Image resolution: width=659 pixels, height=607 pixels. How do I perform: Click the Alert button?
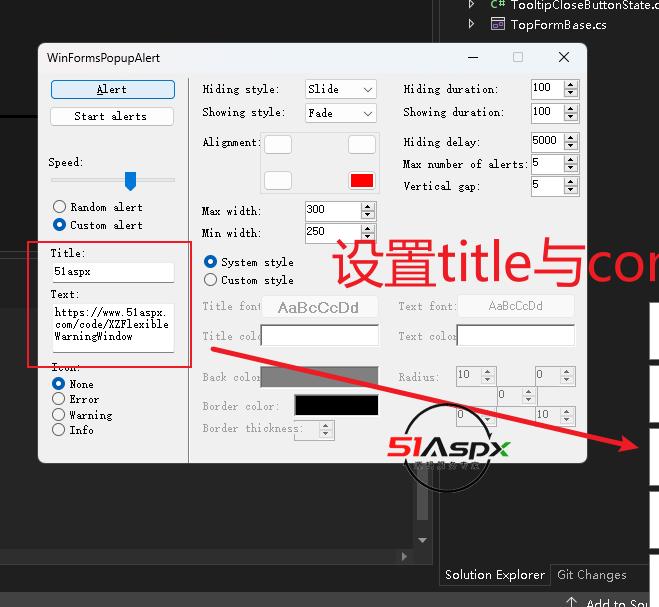[x=113, y=90]
